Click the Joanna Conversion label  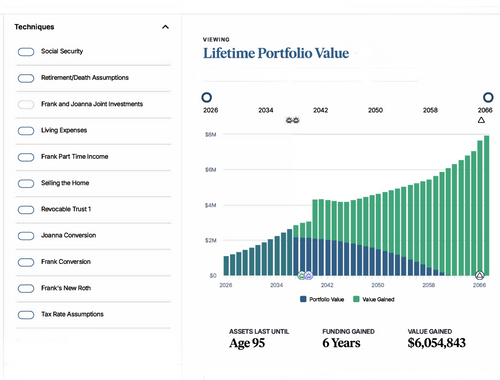point(68,235)
